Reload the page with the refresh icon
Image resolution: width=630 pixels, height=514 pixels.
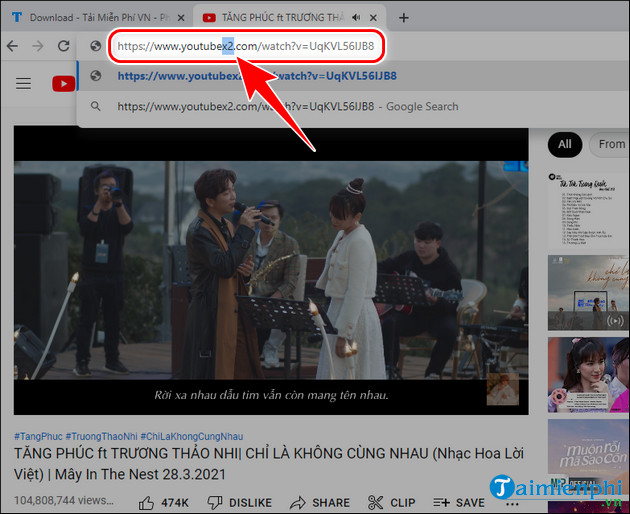coord(63,46)
